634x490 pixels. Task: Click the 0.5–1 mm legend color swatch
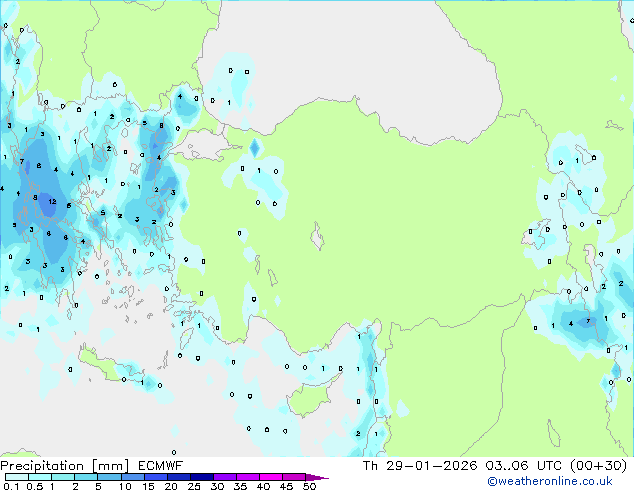[40, 477]
